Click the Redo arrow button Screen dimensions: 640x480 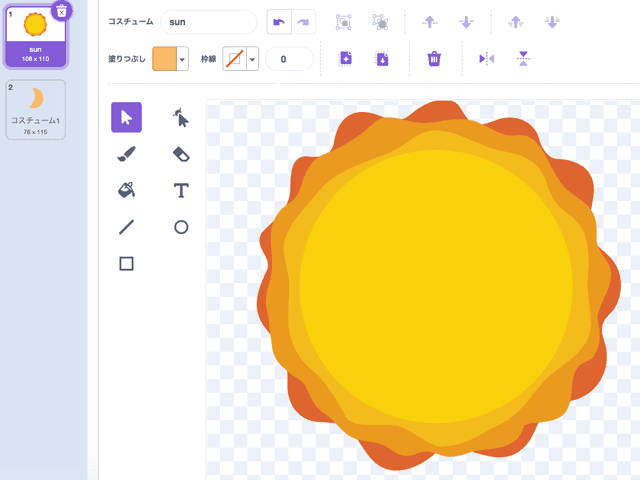[x=301, y=22]
